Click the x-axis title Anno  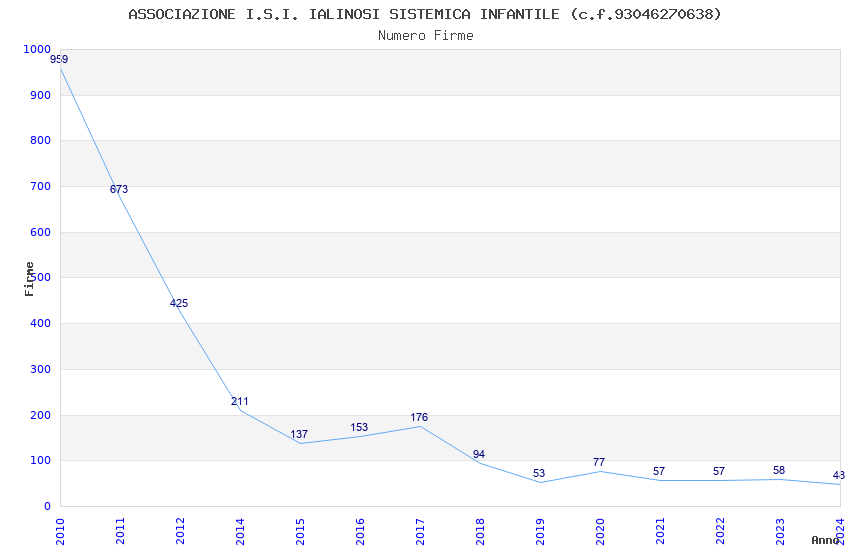point(825,540)
